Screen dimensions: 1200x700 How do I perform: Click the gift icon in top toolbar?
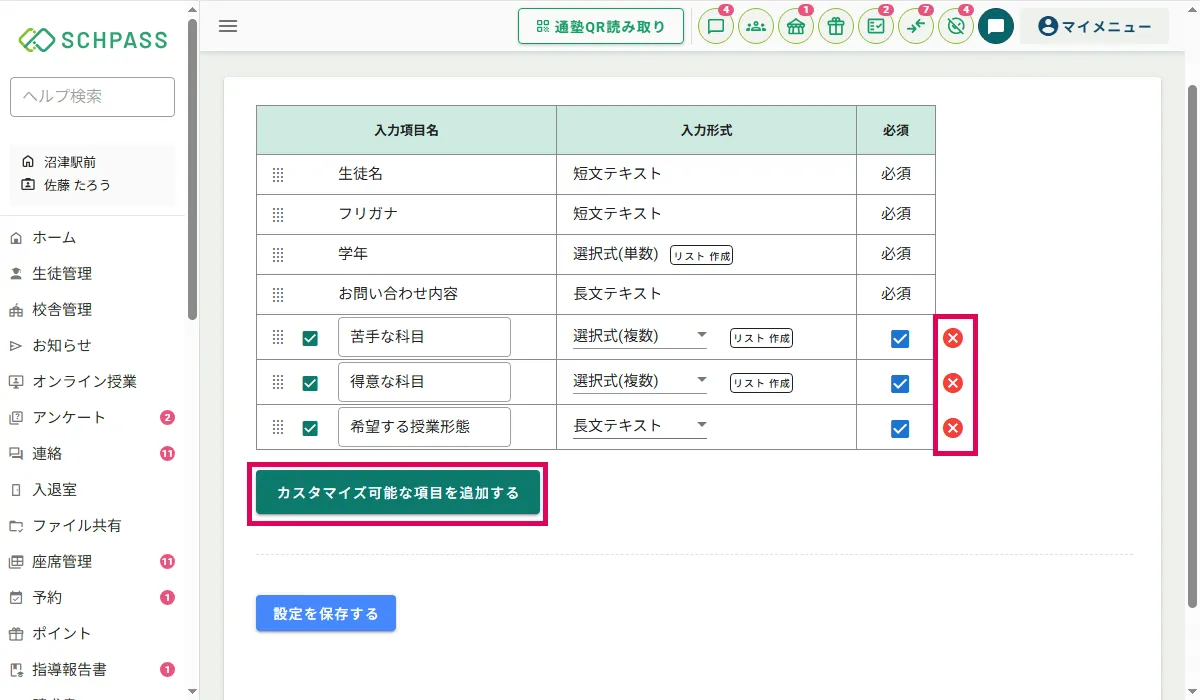coord(836,27)
